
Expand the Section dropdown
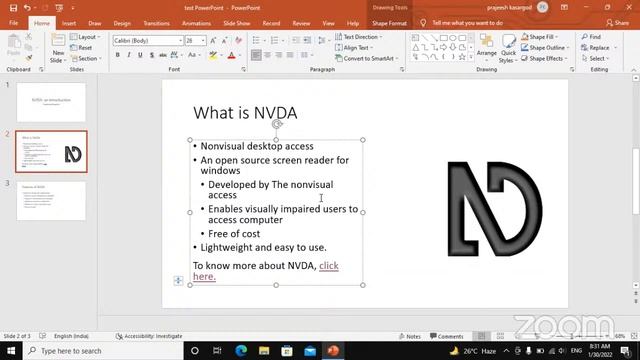pos(85,58)
